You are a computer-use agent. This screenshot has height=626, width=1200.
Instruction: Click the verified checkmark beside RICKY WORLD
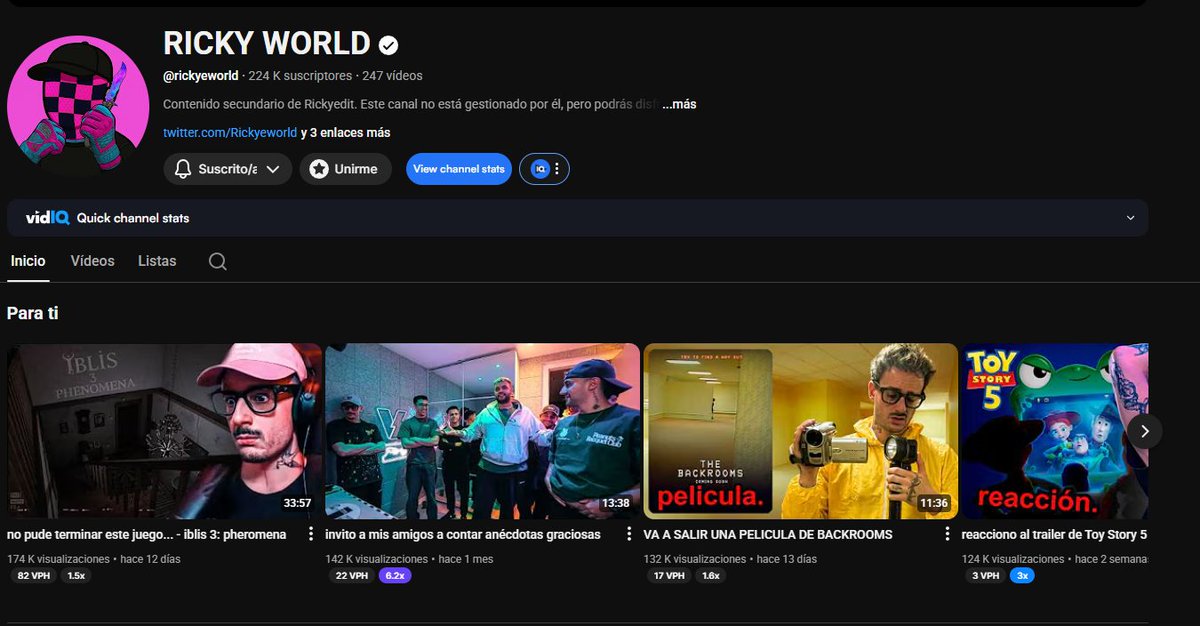coord(387,44)
